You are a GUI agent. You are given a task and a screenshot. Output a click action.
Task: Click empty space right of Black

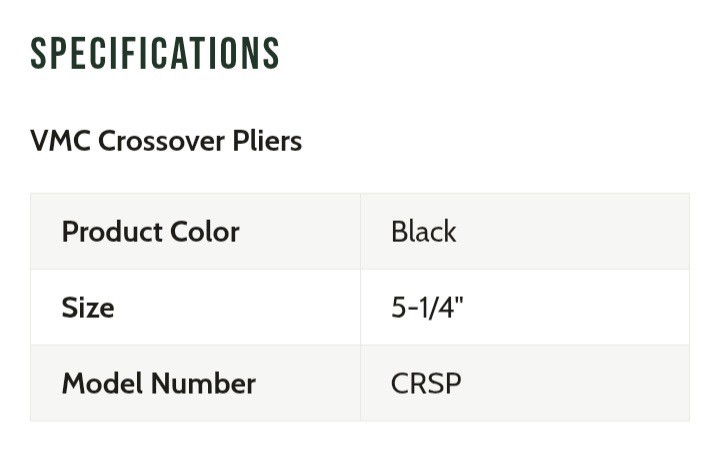pos(572,231)
